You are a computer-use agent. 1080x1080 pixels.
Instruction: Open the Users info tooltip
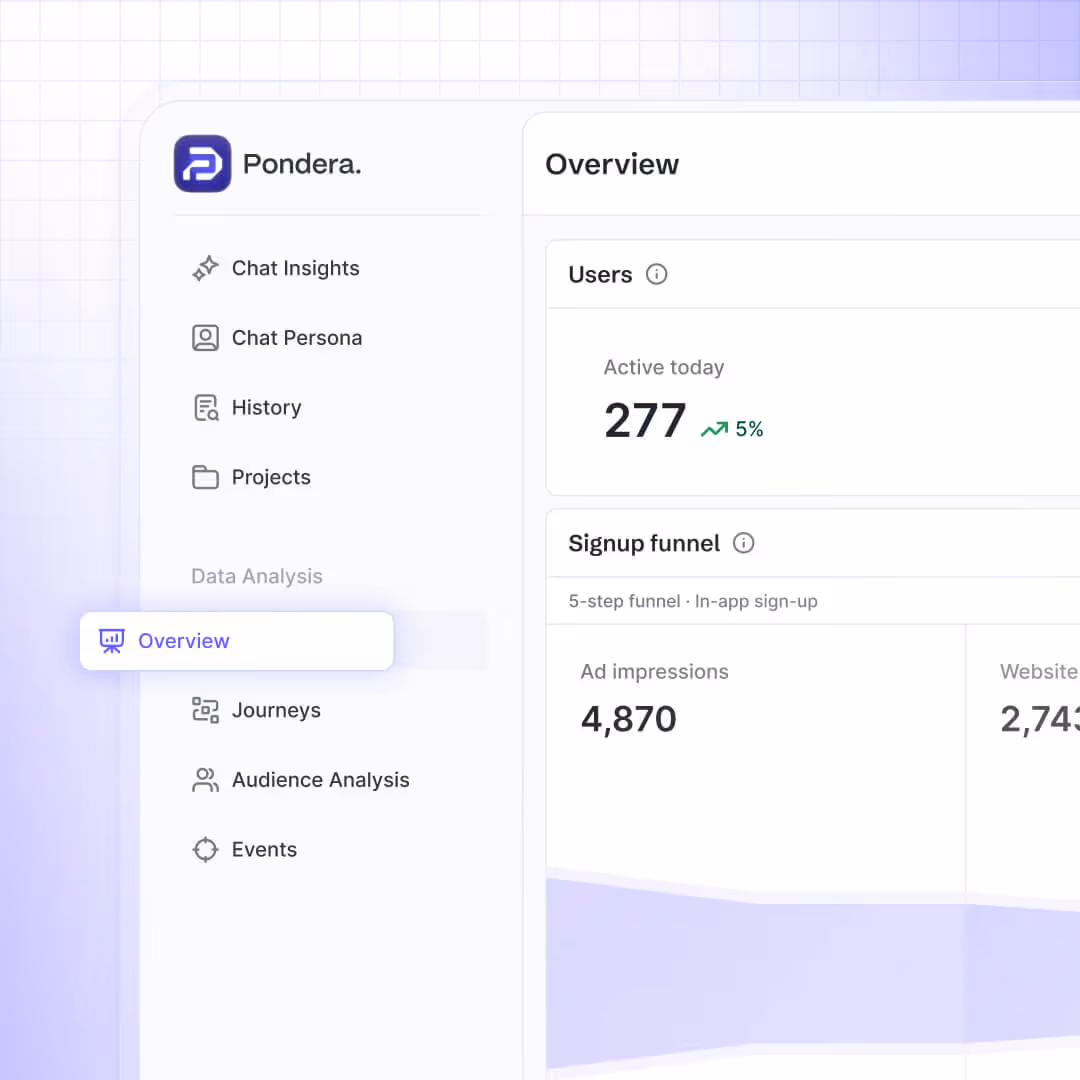click(x=657, y=274)
